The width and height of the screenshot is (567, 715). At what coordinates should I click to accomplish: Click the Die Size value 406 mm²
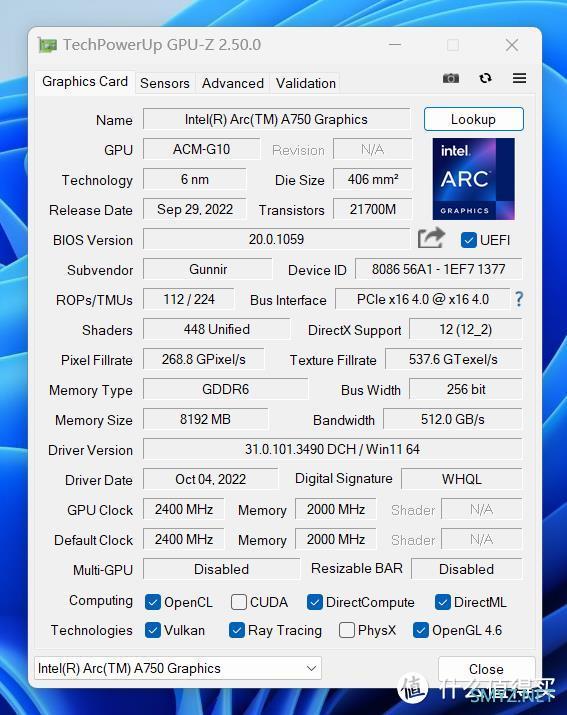point(373,179)
